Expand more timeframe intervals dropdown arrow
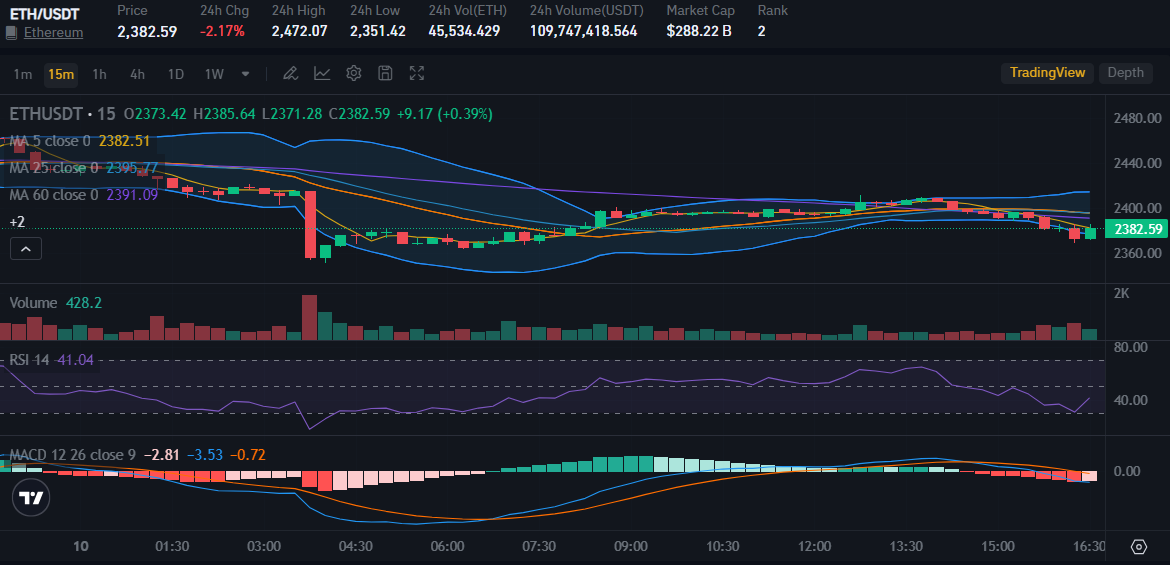Image resolution: width=1170 pixels, height=565 pixels. (245, 74)
